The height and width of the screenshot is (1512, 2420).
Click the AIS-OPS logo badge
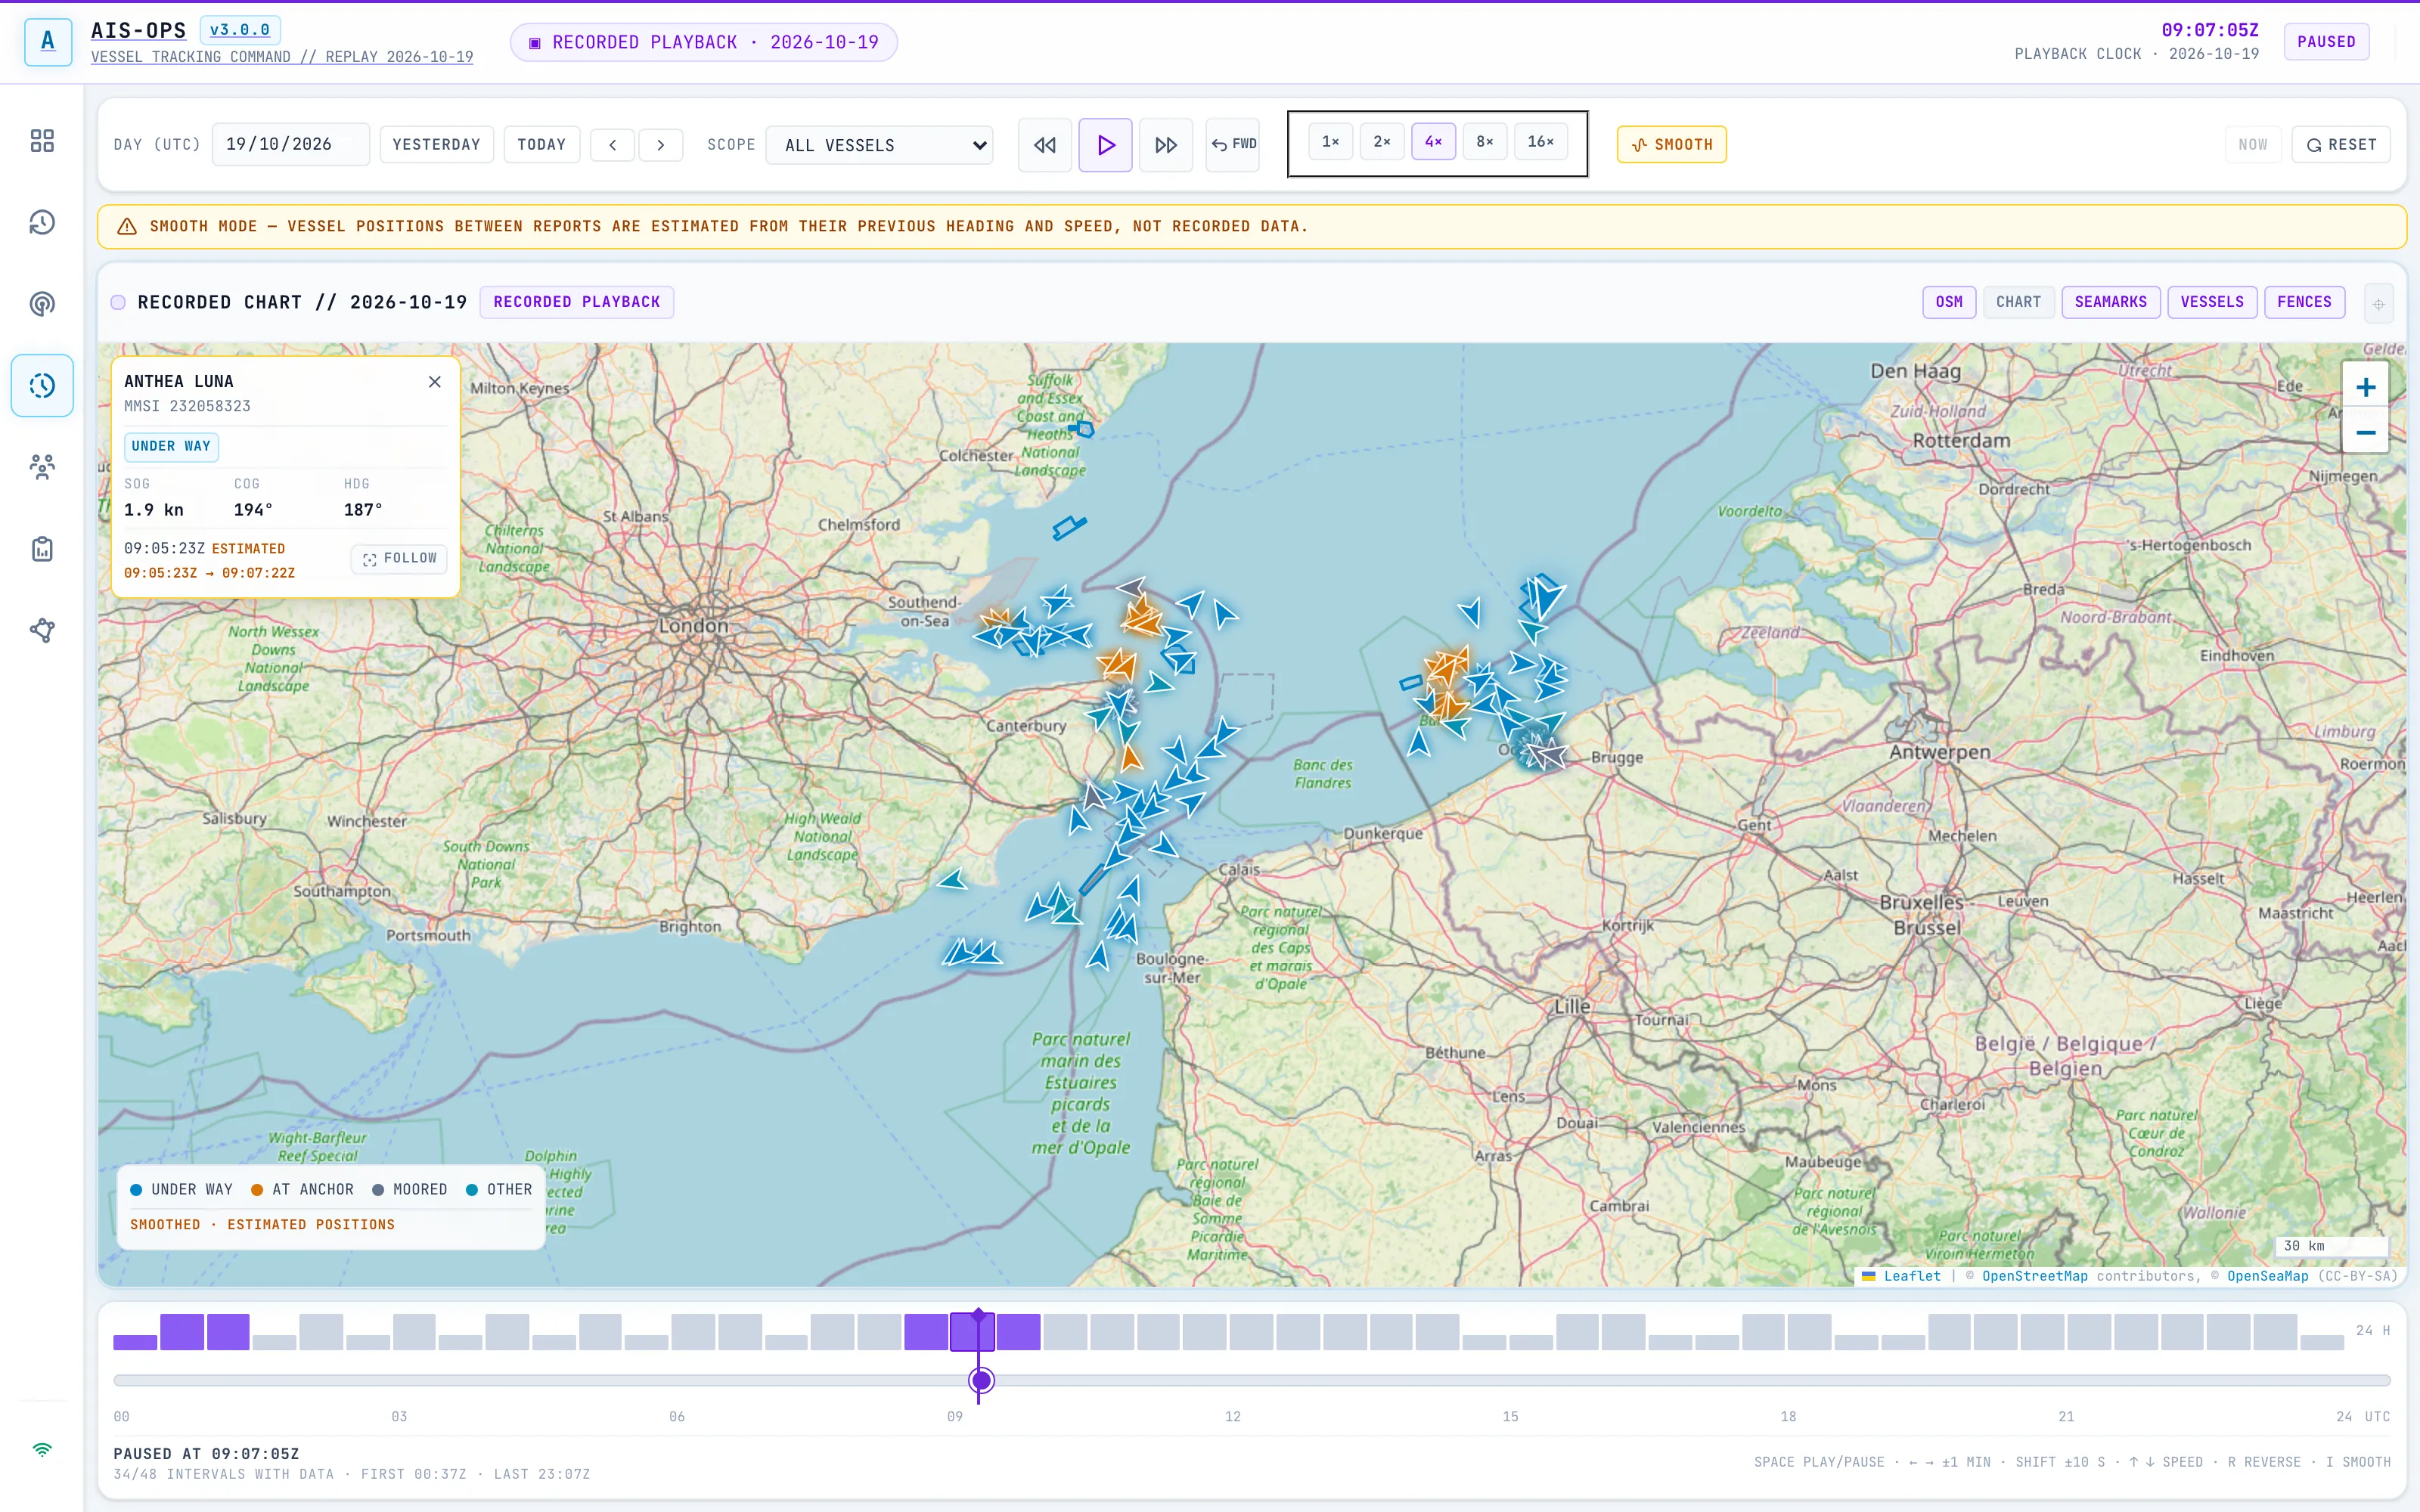(48, 42)
